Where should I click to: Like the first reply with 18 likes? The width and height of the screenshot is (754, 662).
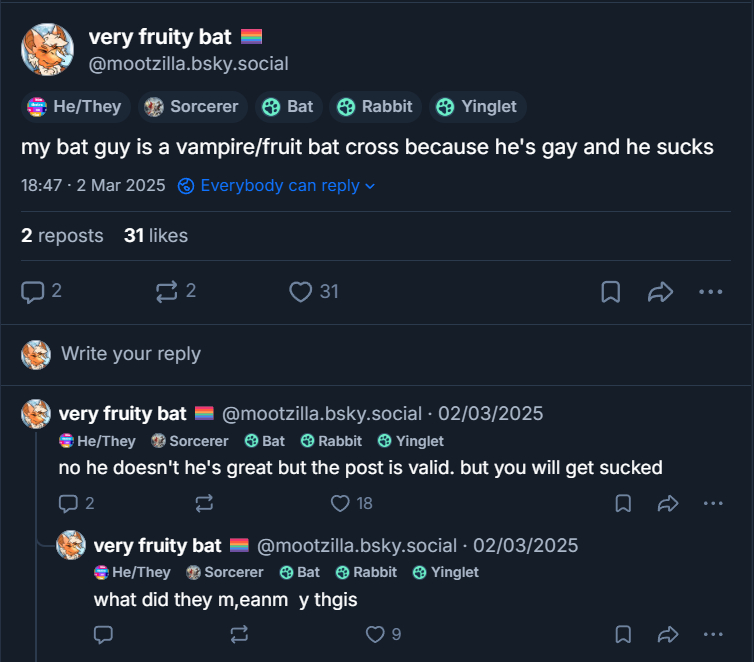point(341,503)
